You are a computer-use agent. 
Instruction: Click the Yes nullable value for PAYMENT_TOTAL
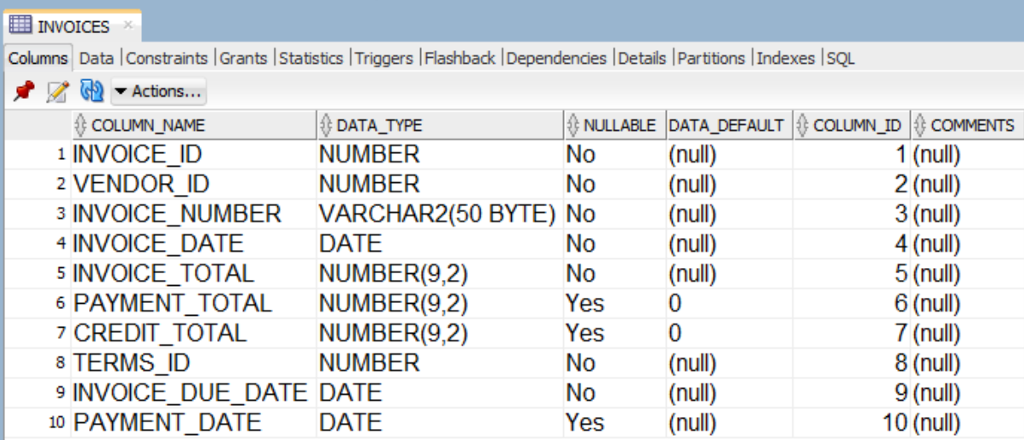[x=615, y=304]
